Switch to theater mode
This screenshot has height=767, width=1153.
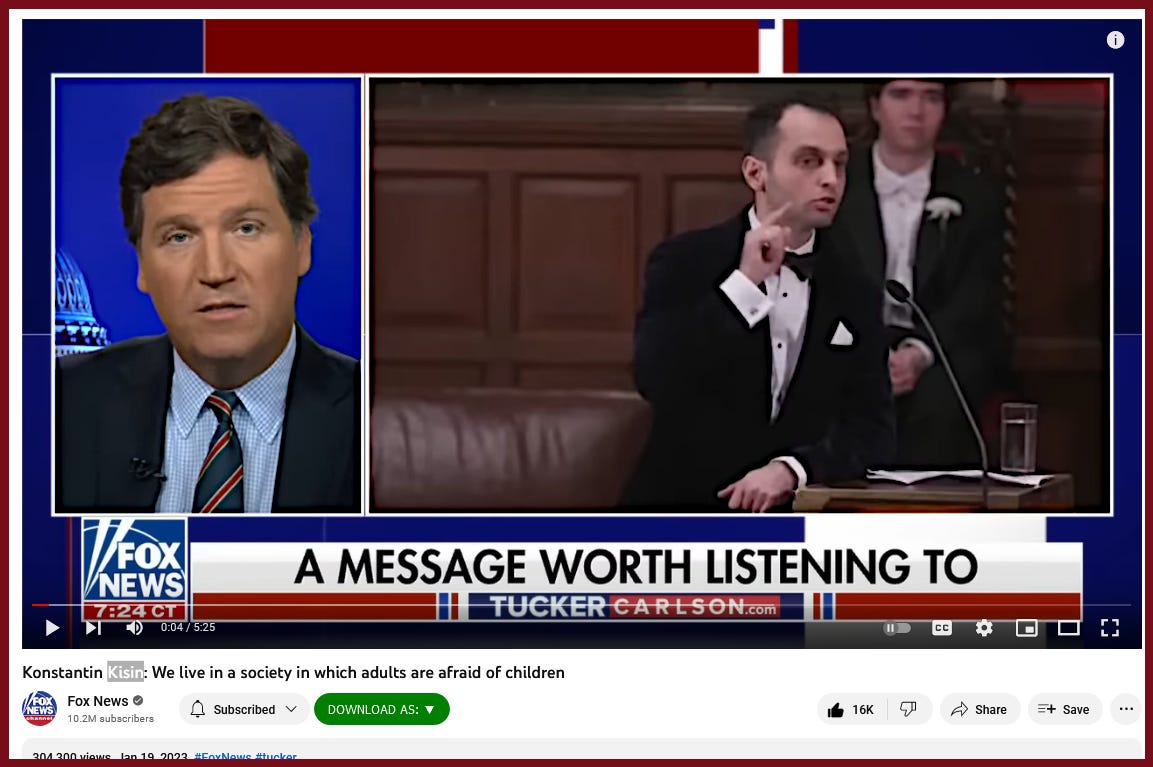pyautogui.click(x=1068, y=627)
